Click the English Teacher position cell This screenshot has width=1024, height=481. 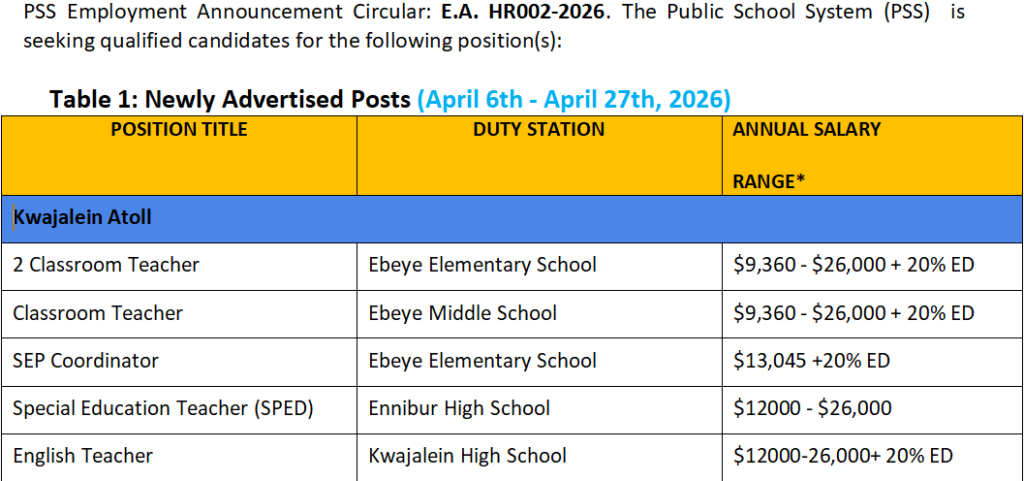pyautogui.click(x=83, y=456)
